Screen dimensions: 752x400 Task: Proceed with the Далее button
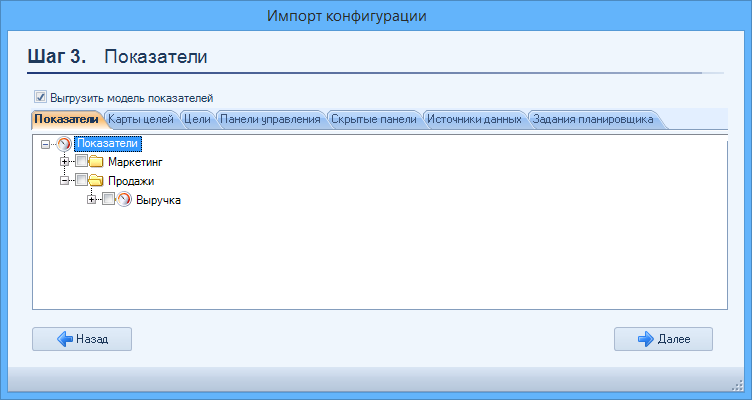pos(663,339)
